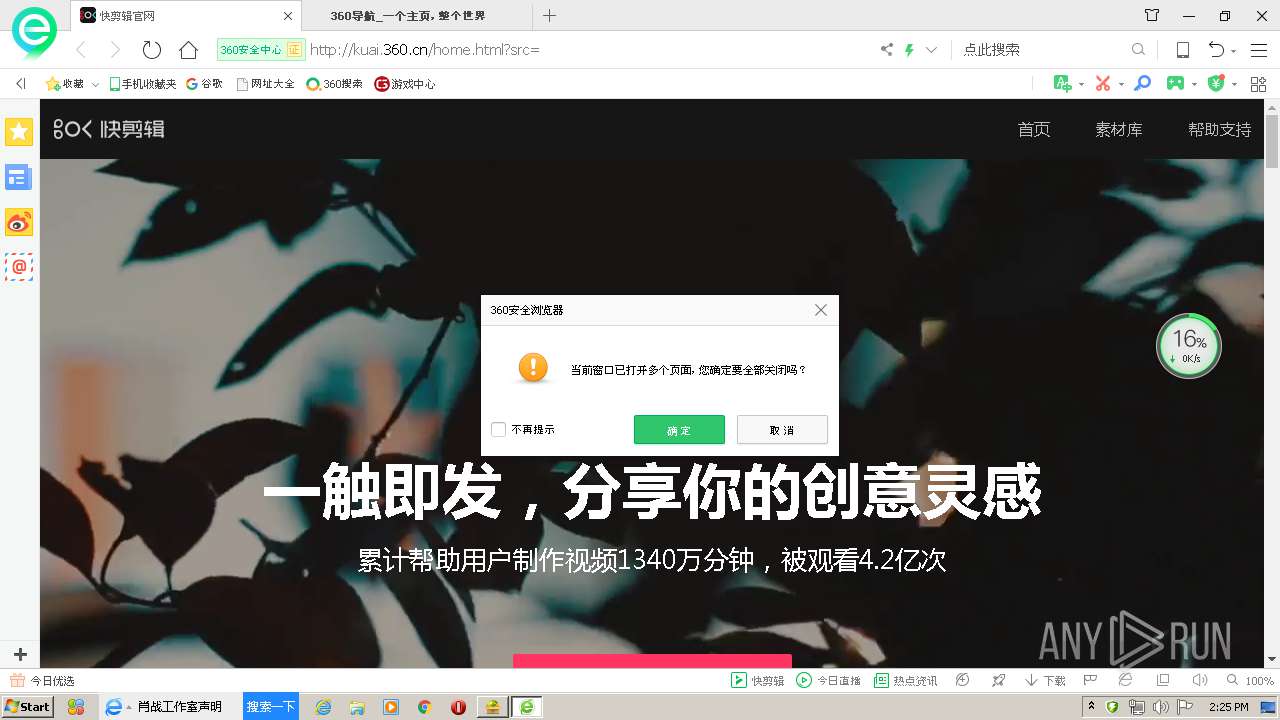Click the accelerator icon in status bar
Screen dimensions: 1280x720
coord(962,680)
